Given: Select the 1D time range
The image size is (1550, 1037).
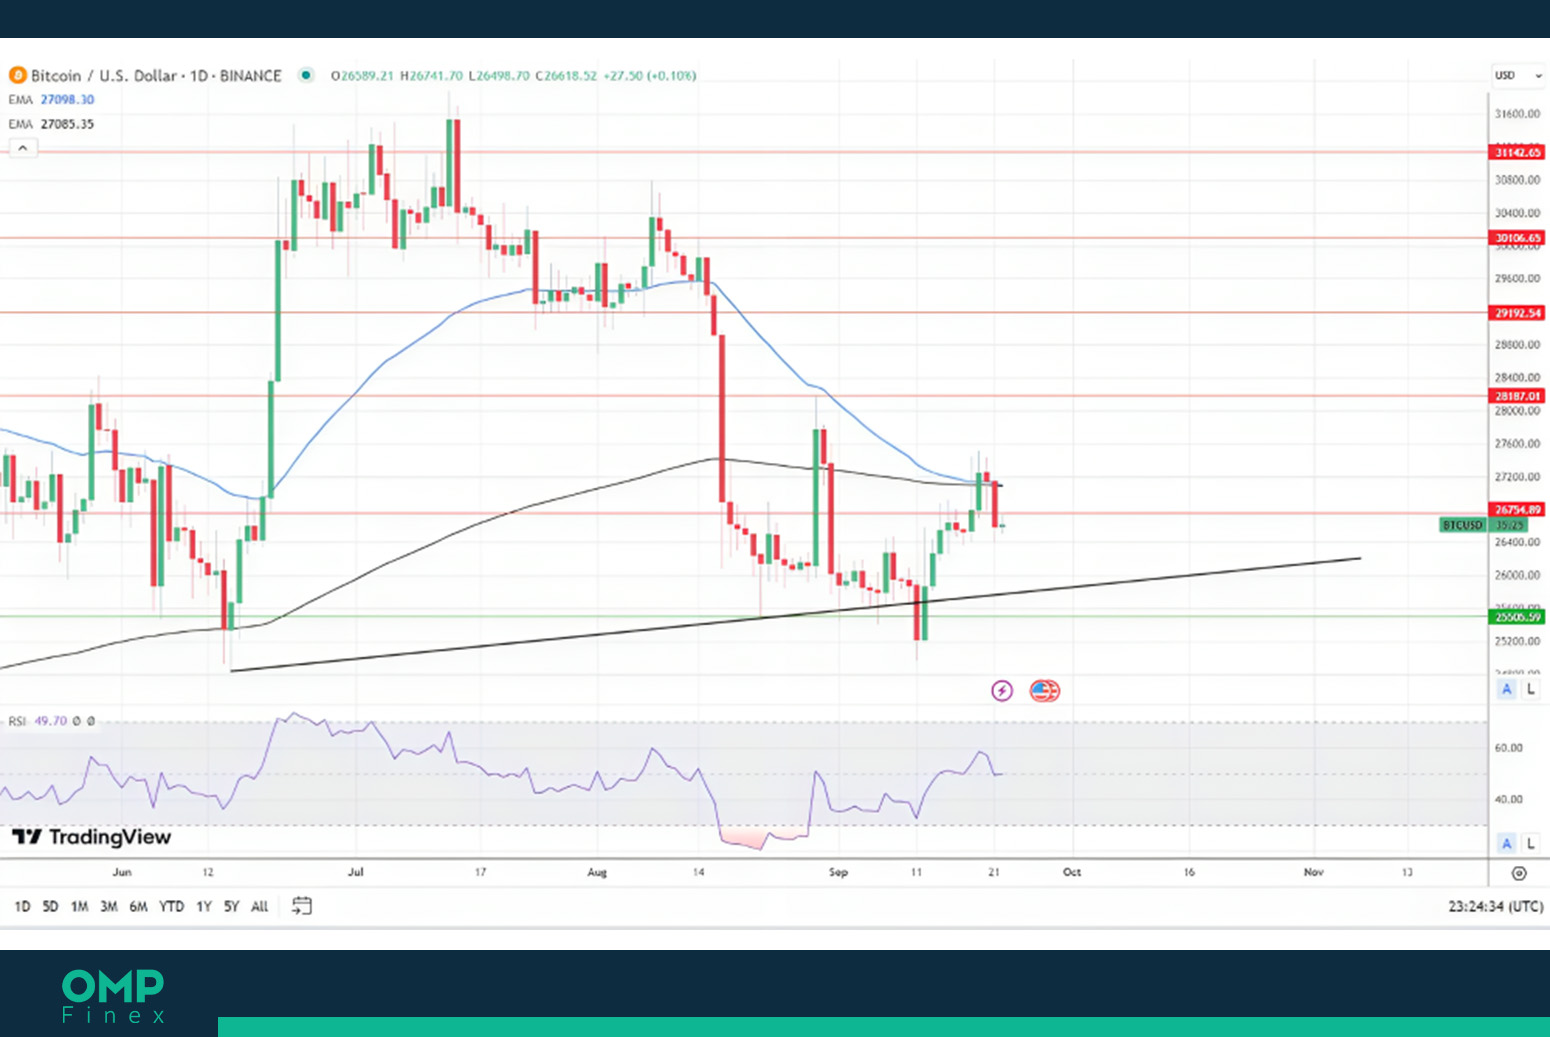Looking at the screenshot, I should (x=22, y=906).
